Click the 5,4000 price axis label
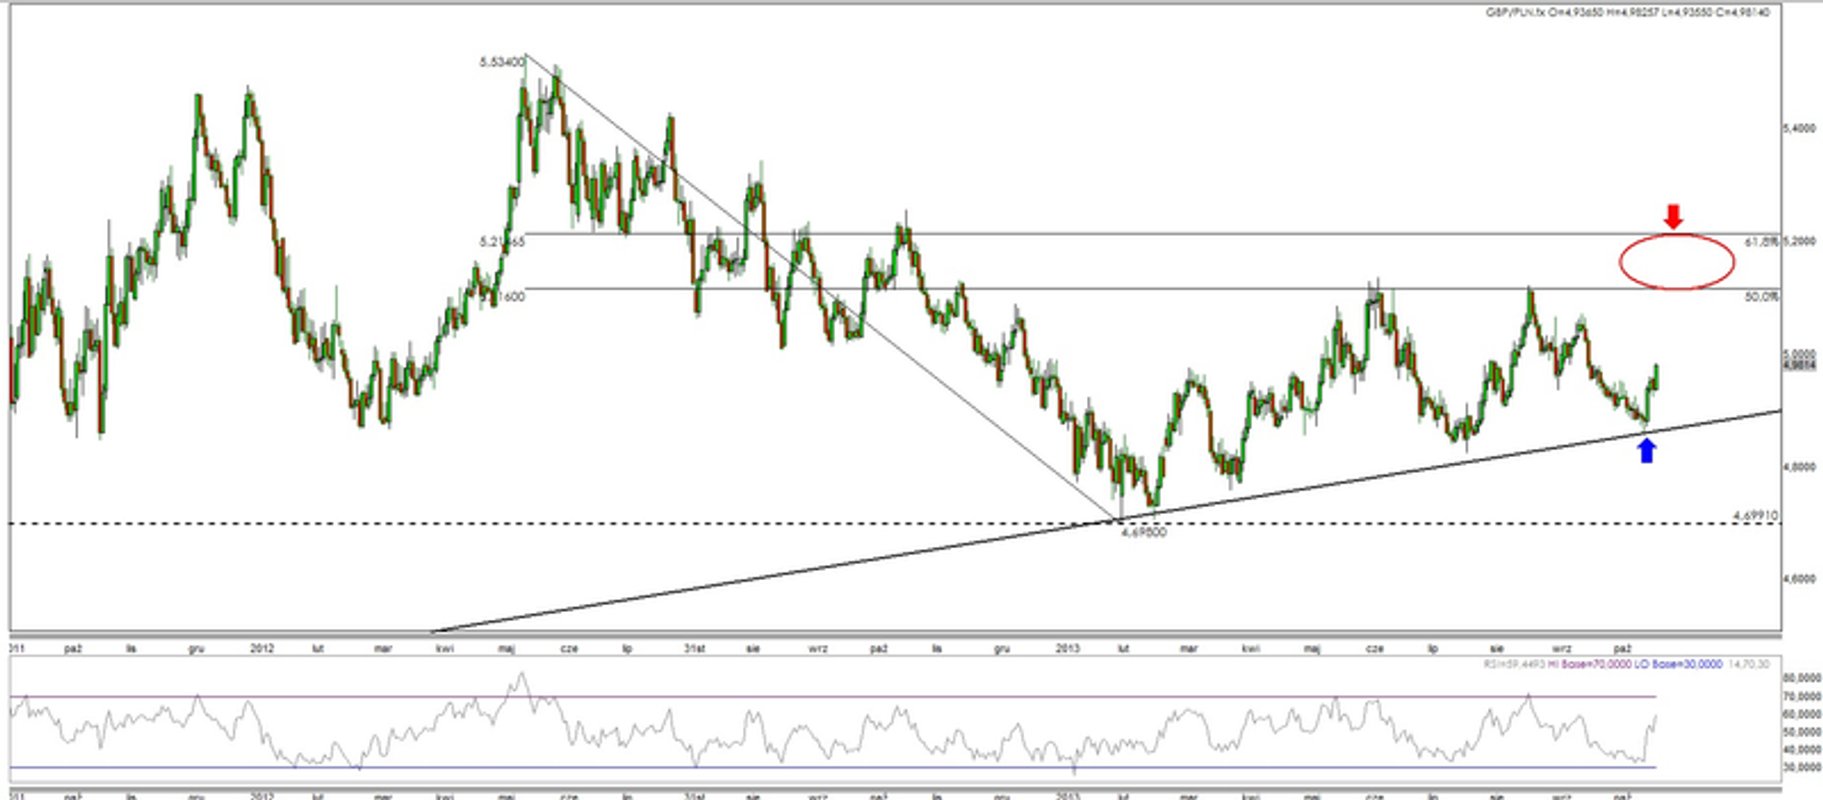Screen dimensions: 1823x800 1800,129
